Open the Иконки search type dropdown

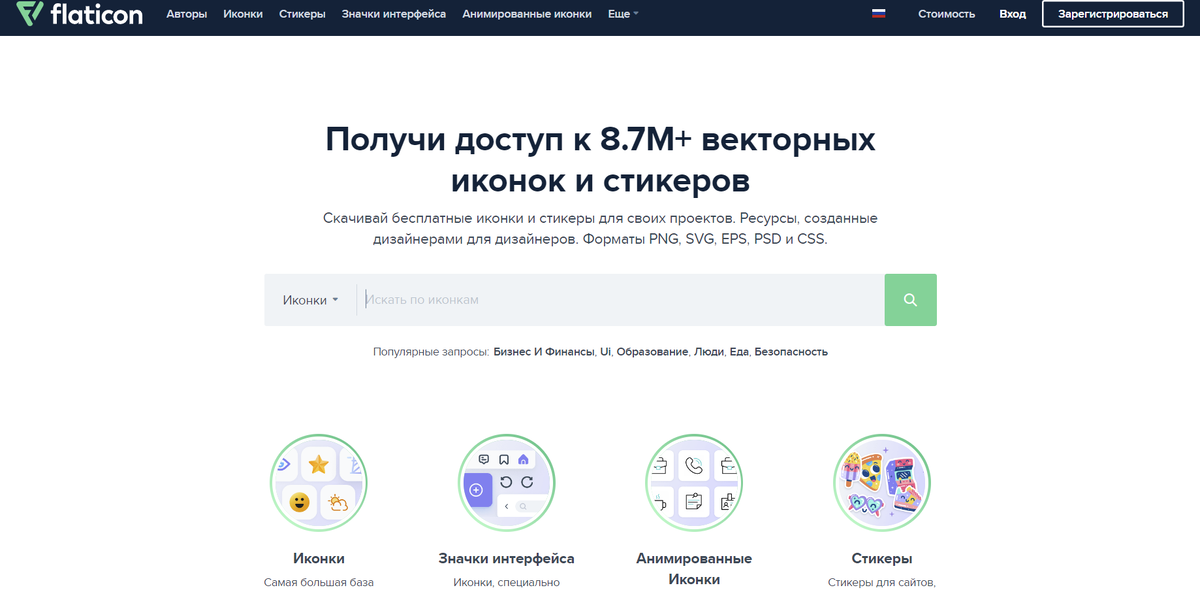[x=311, y=299]
